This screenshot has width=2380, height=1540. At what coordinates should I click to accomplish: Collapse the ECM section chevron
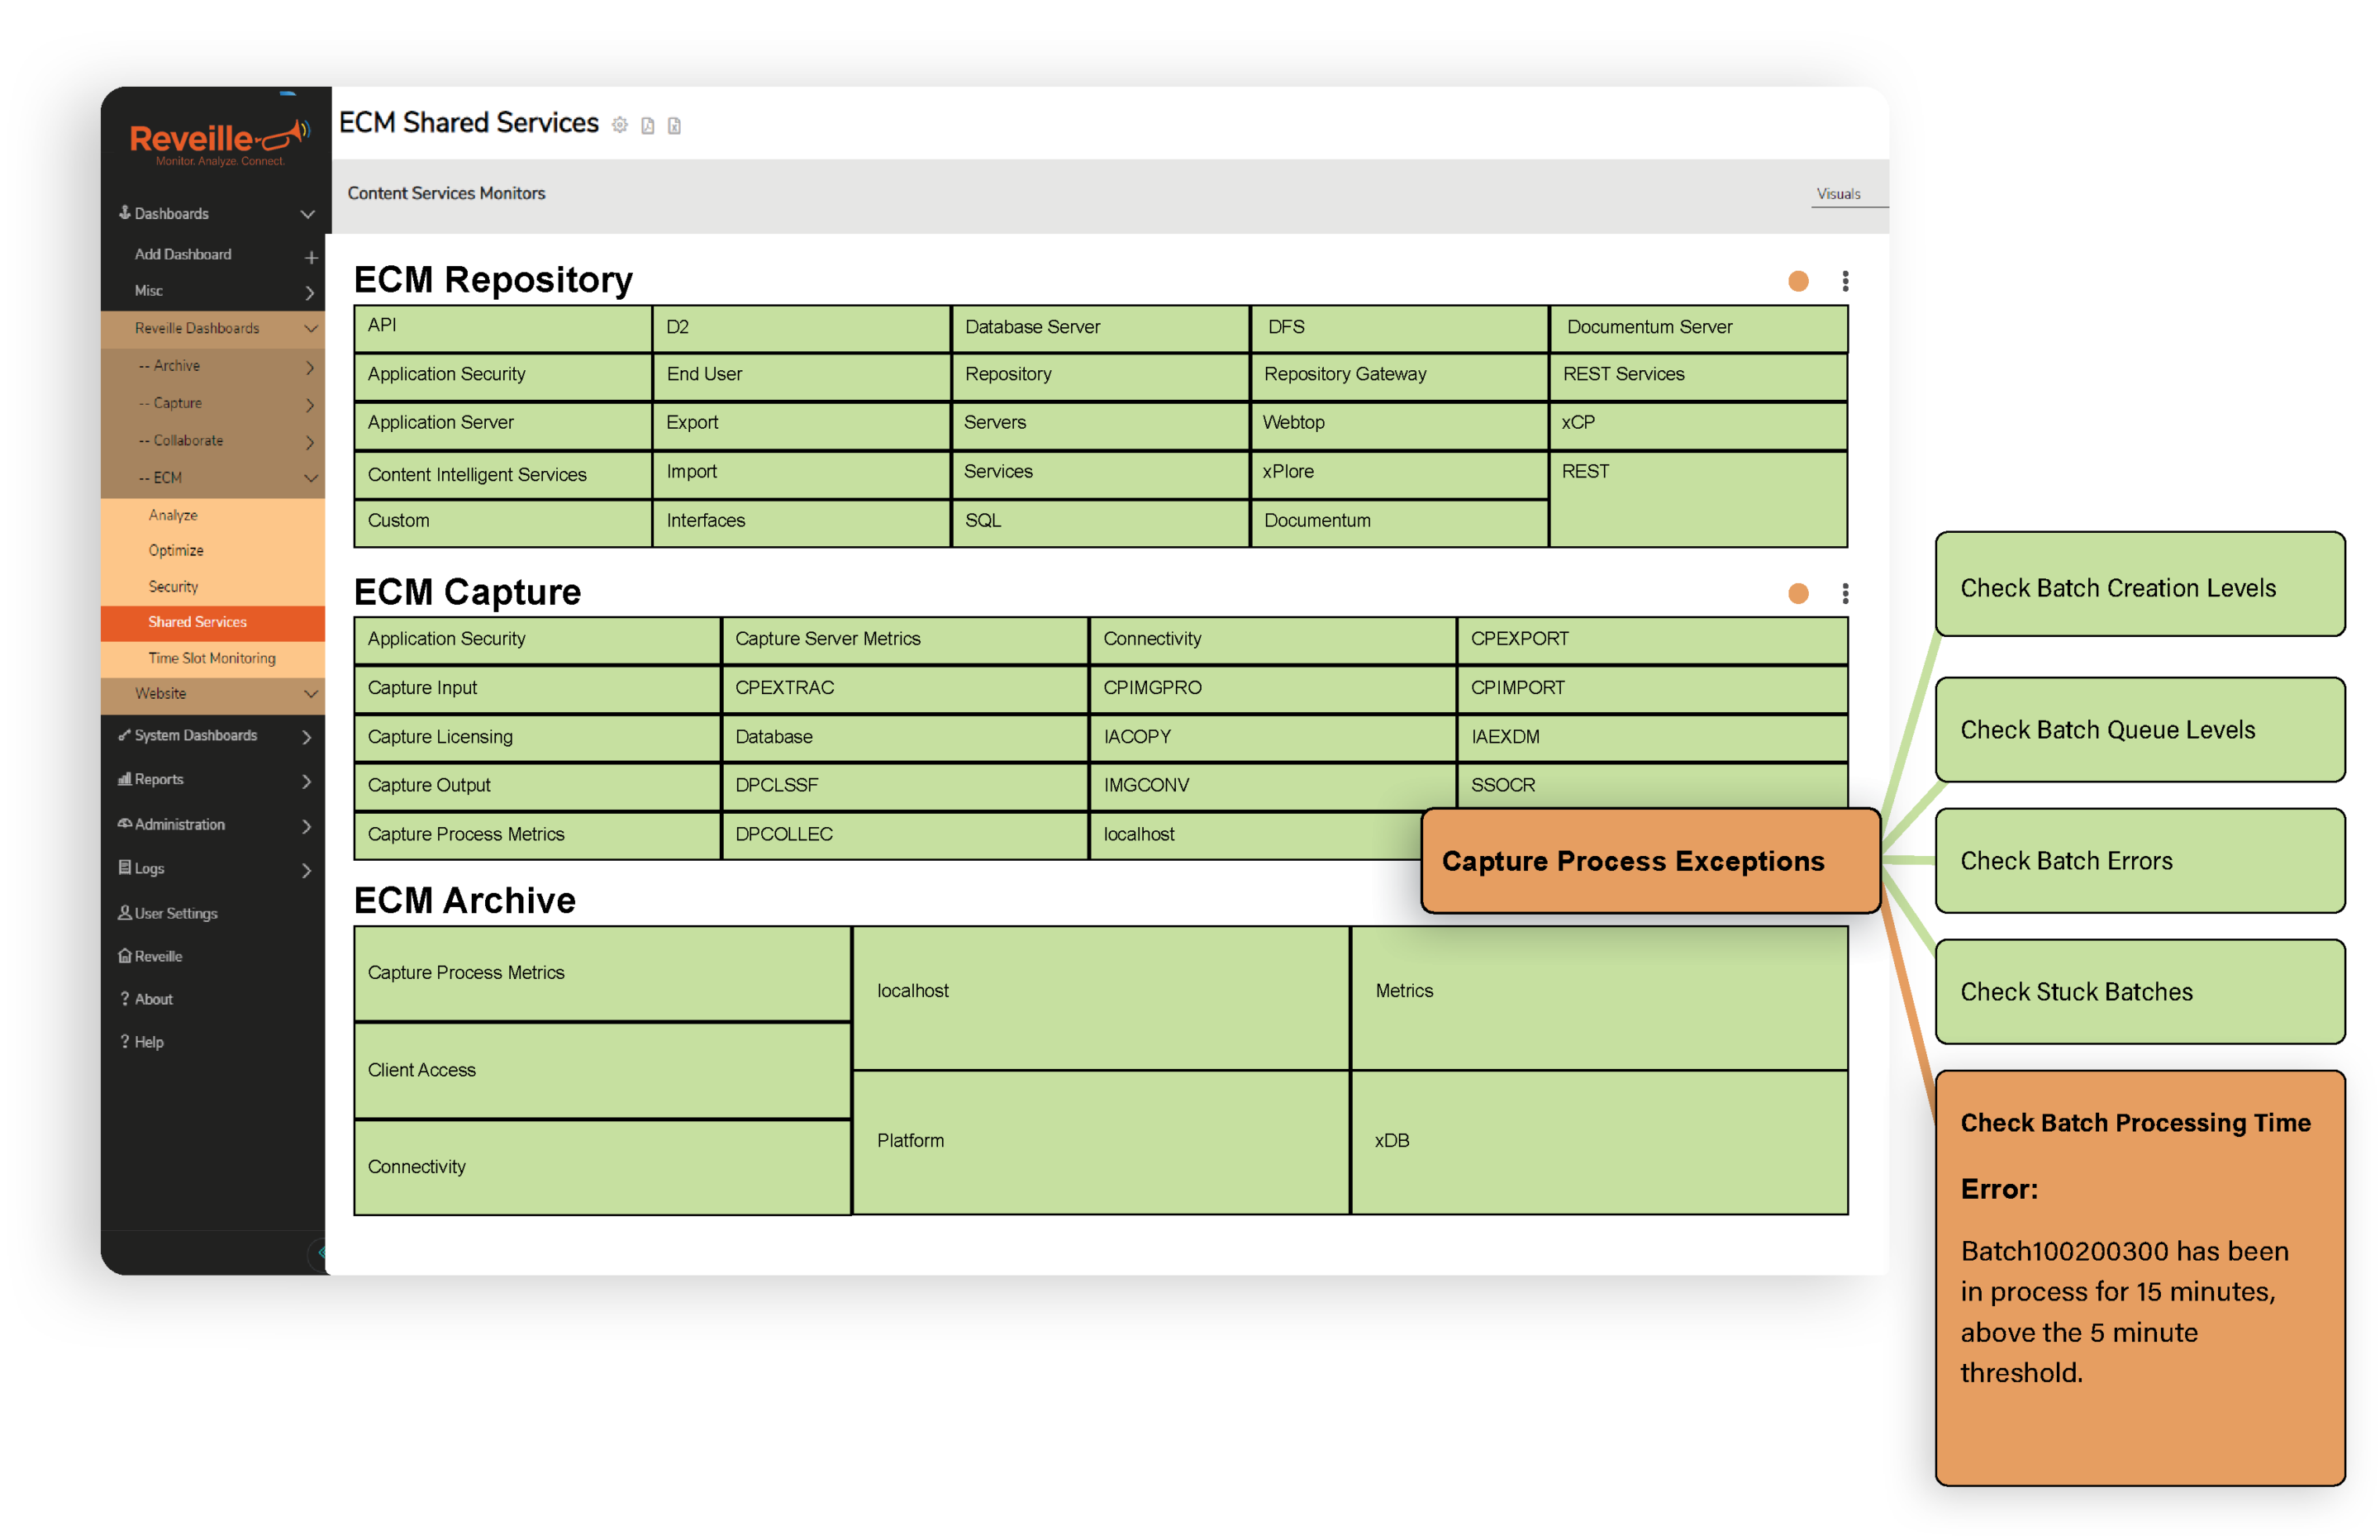point(311,478)
